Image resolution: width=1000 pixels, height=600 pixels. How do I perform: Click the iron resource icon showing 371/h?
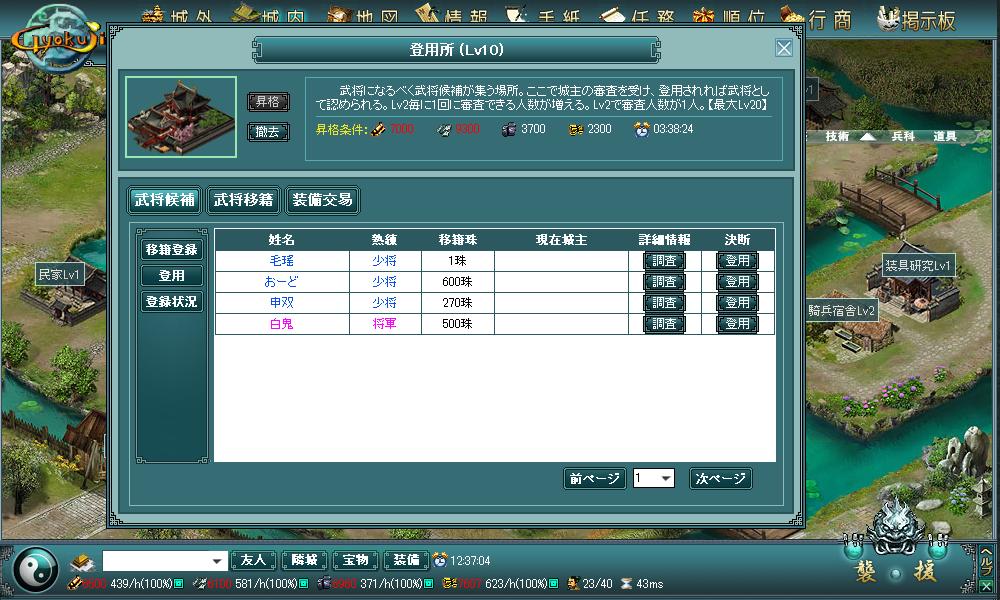tap(324, 583)
